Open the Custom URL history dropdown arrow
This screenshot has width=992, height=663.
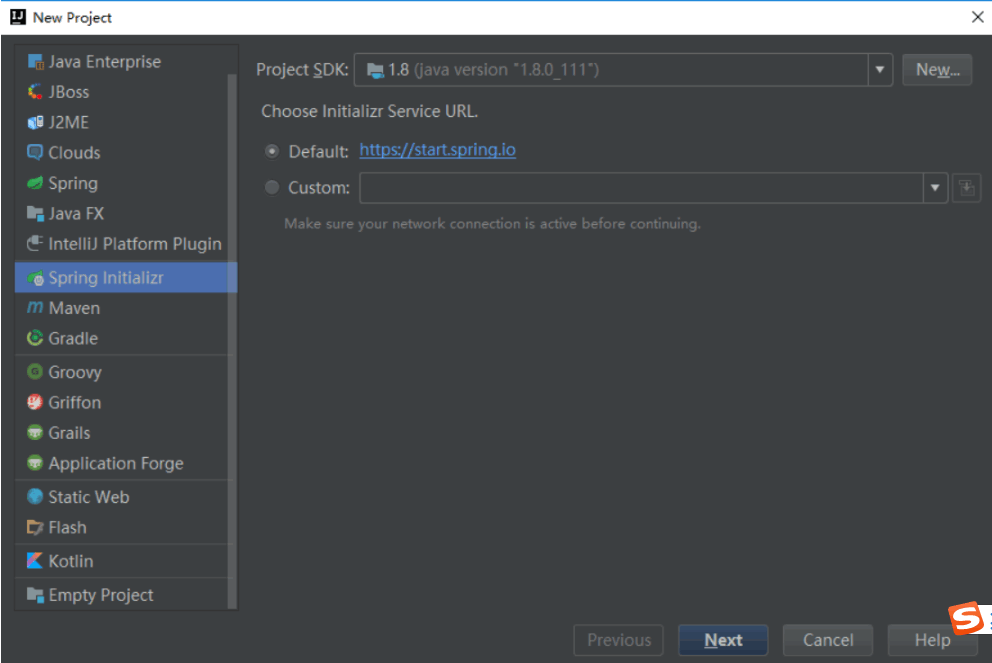[934, 188]
